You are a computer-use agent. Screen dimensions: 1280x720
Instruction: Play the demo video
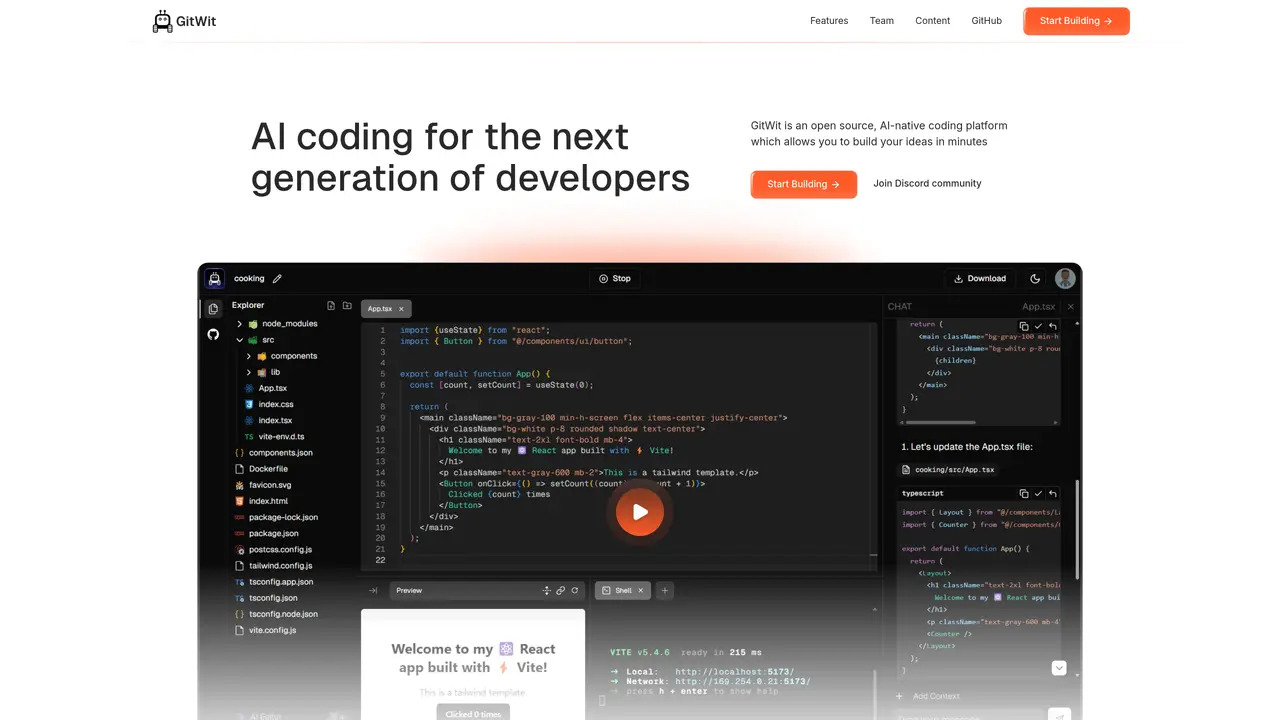coord(640,513)
